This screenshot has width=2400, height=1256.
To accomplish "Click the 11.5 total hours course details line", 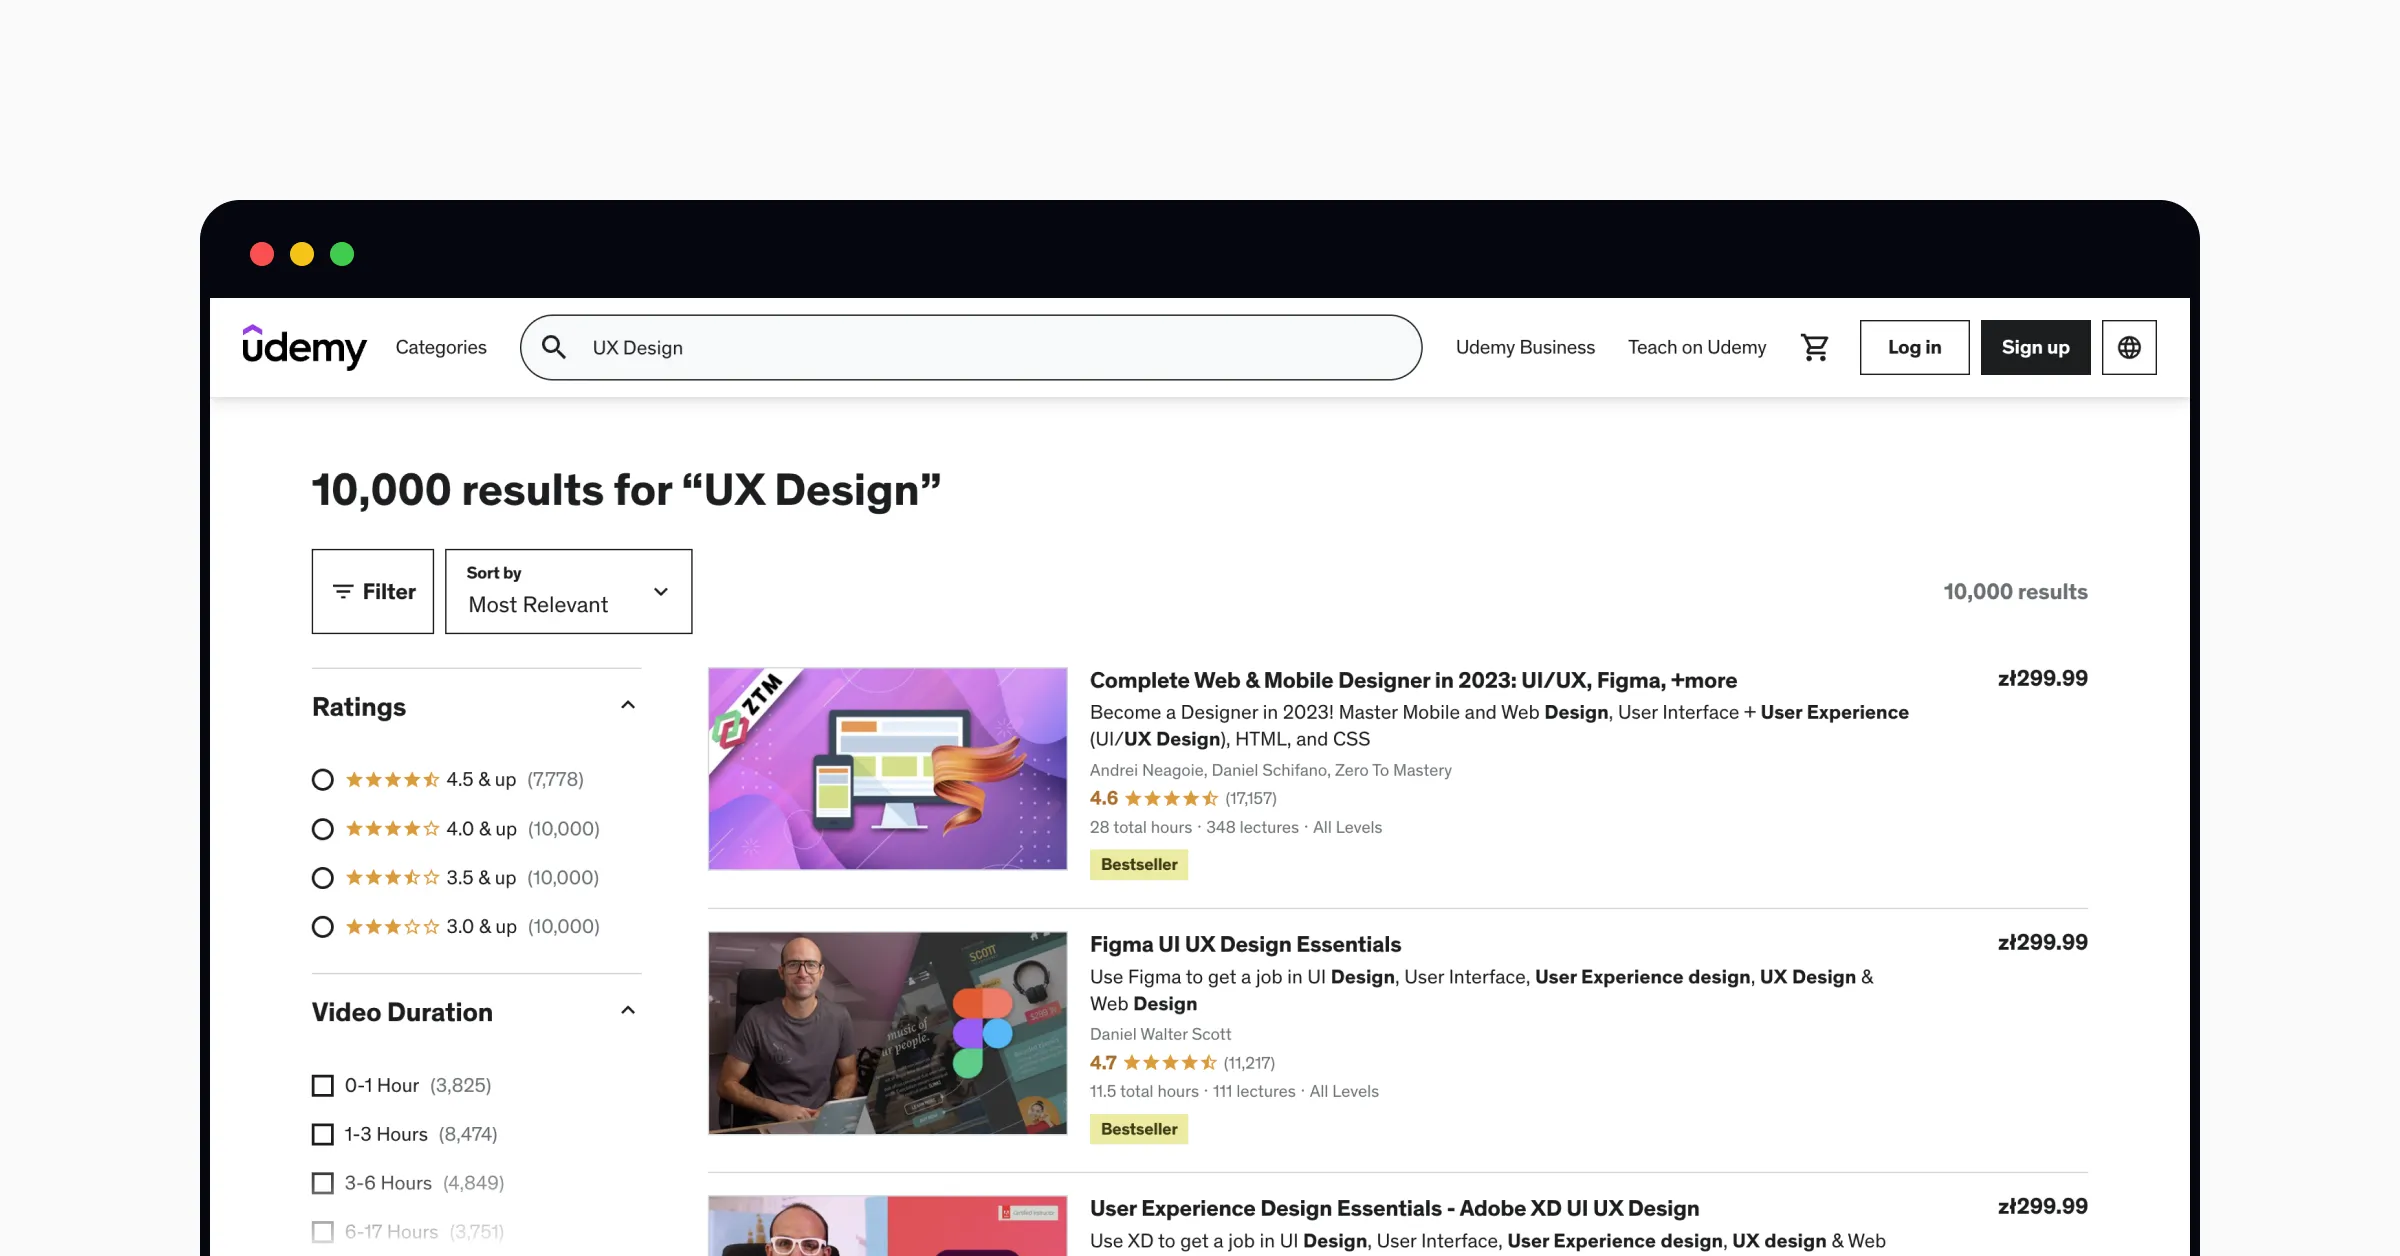I will click(1234, 1091).
